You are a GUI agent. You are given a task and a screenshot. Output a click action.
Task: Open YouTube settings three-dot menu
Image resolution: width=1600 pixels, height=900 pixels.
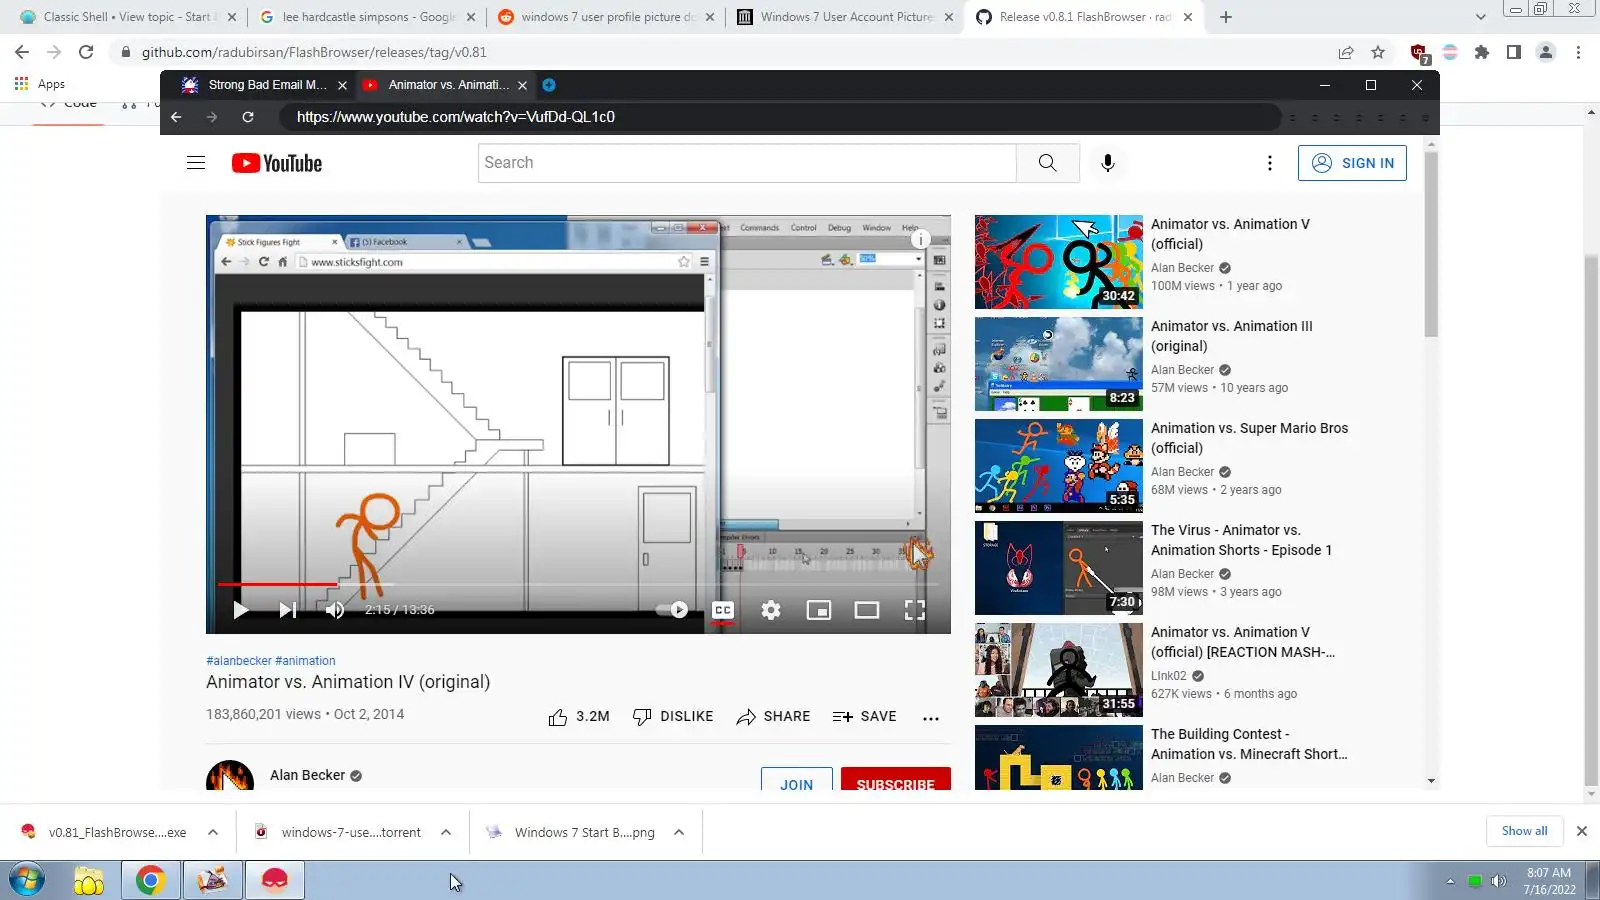pos(1269,163)
